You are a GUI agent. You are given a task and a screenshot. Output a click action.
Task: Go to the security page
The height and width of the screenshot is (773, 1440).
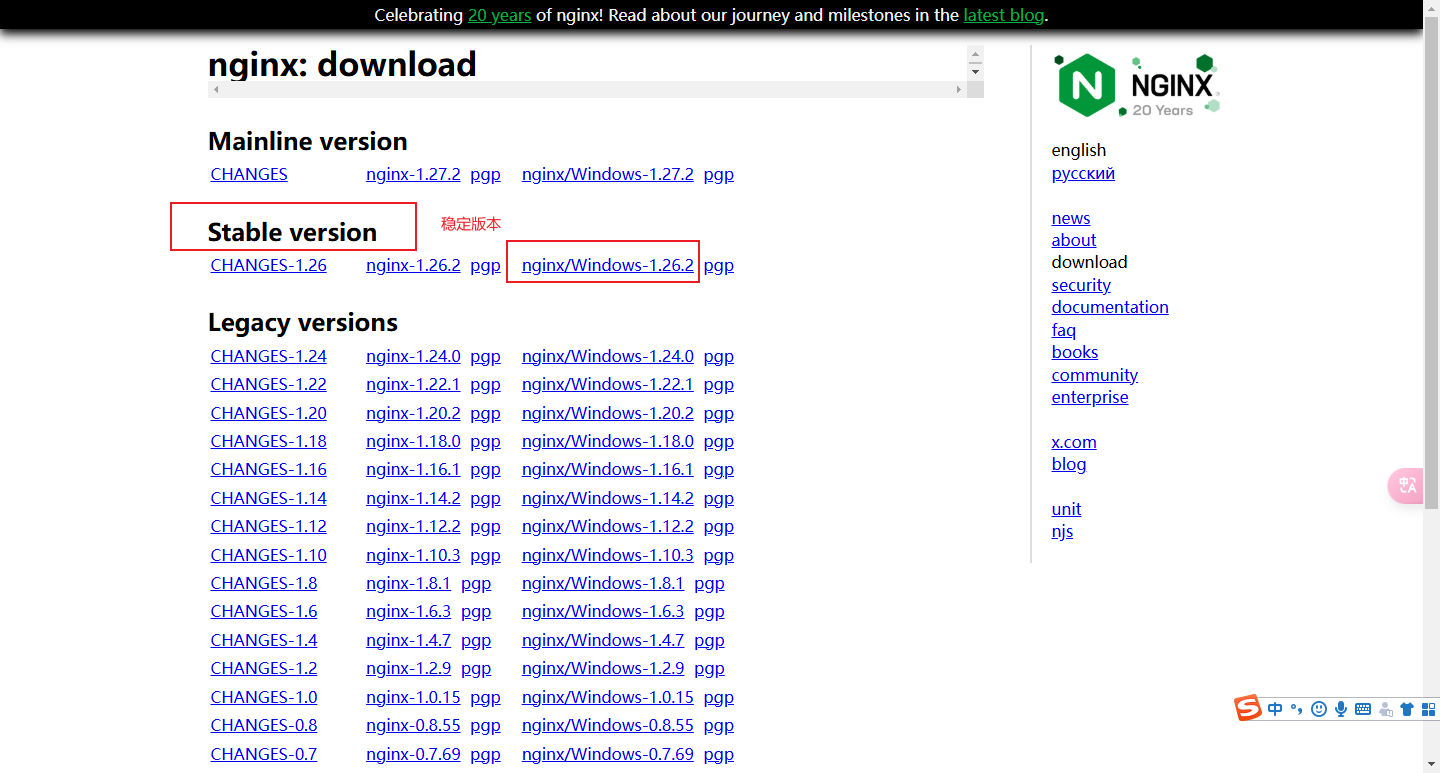coord(1081,285)
